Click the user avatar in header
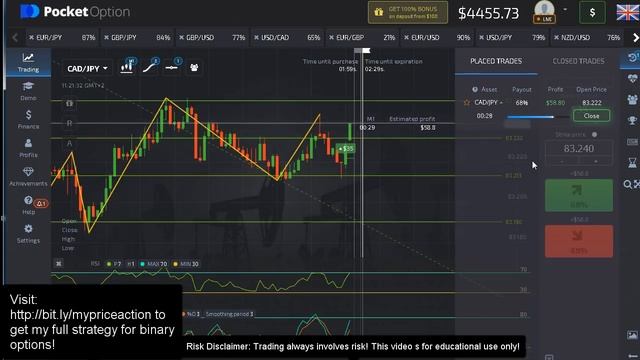The height and width of the screenshot is (360, 640). pos(544,11)
